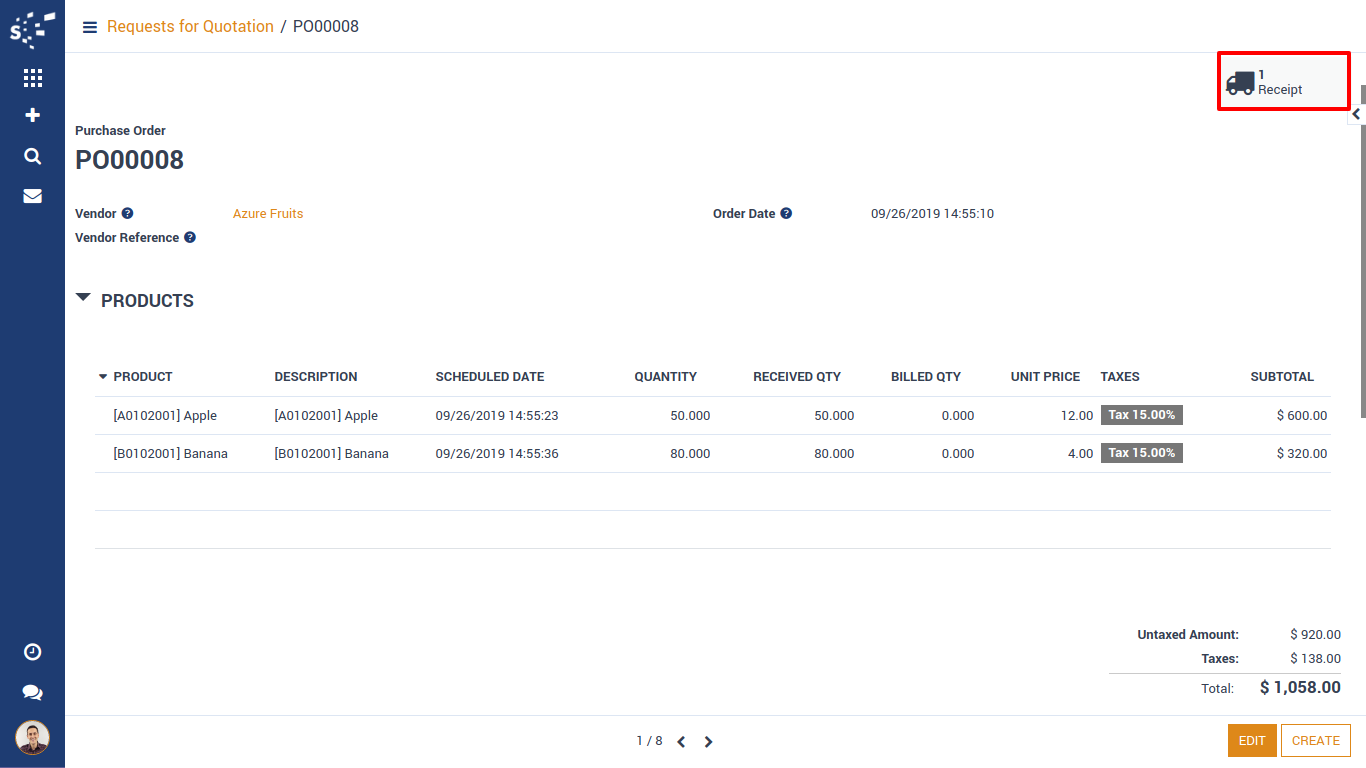
Task: Open the apps grid menu icon
Action: 32,78
